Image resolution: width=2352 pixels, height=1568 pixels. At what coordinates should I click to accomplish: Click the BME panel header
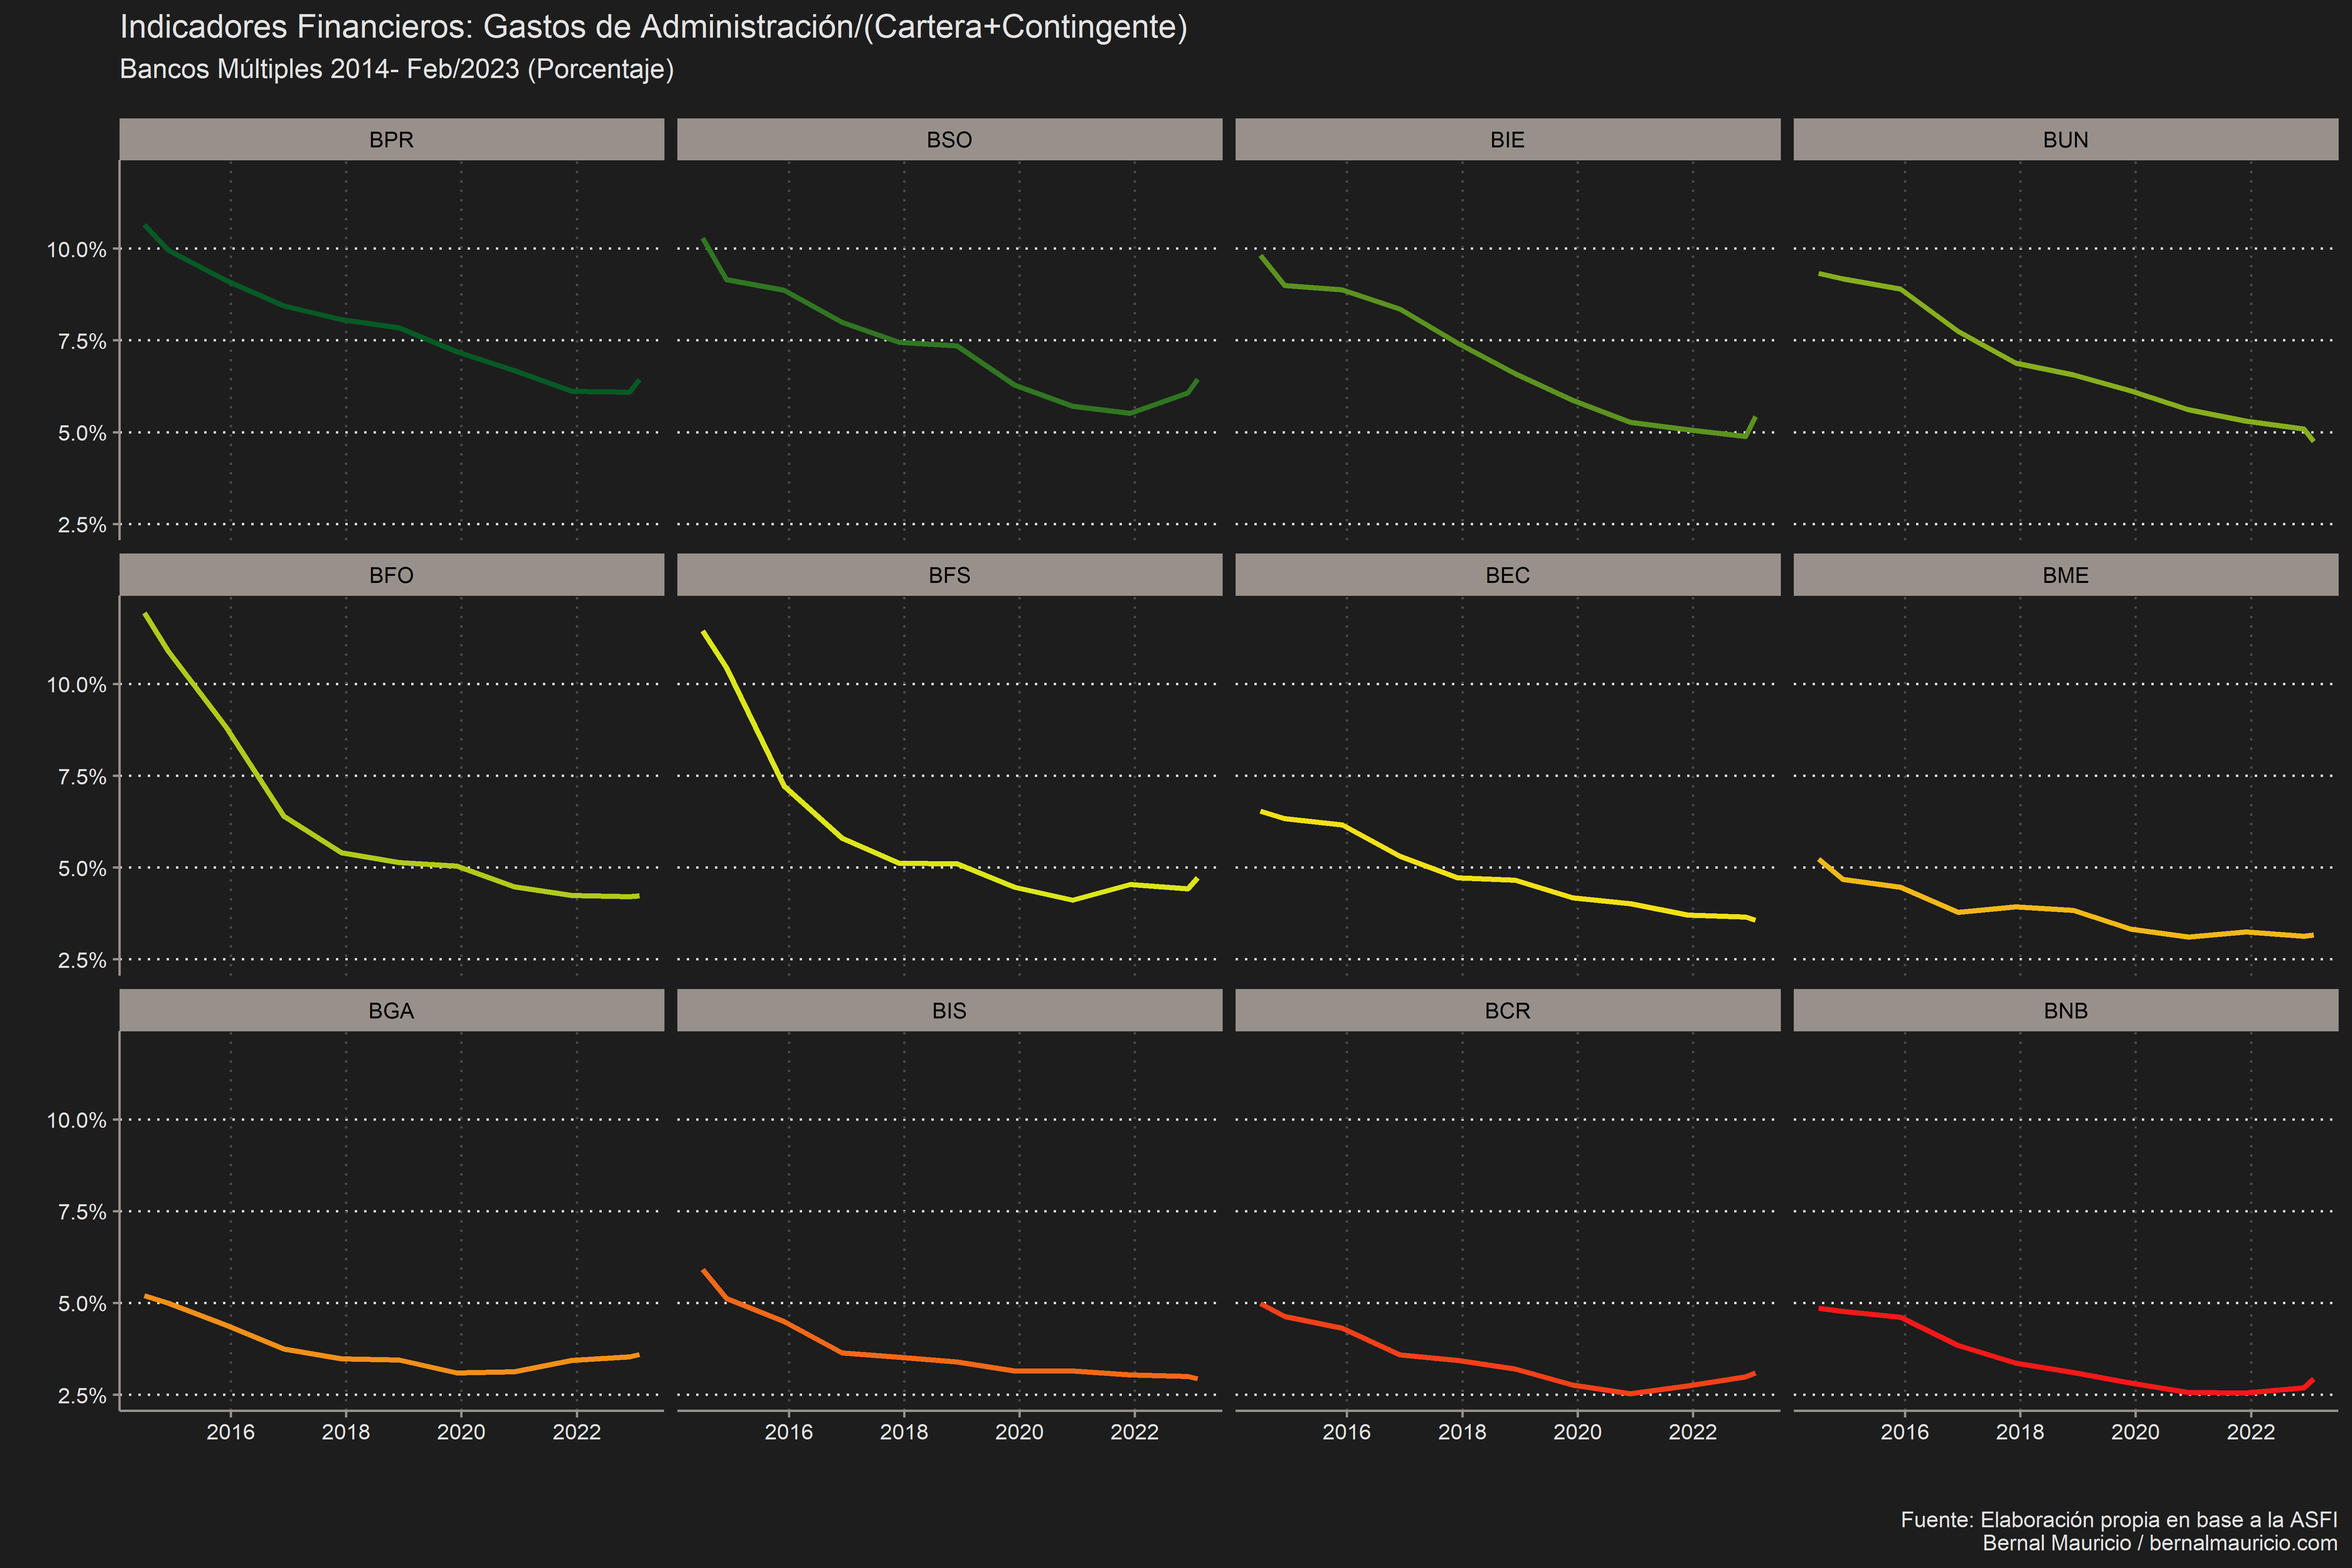pos(2065,575)
